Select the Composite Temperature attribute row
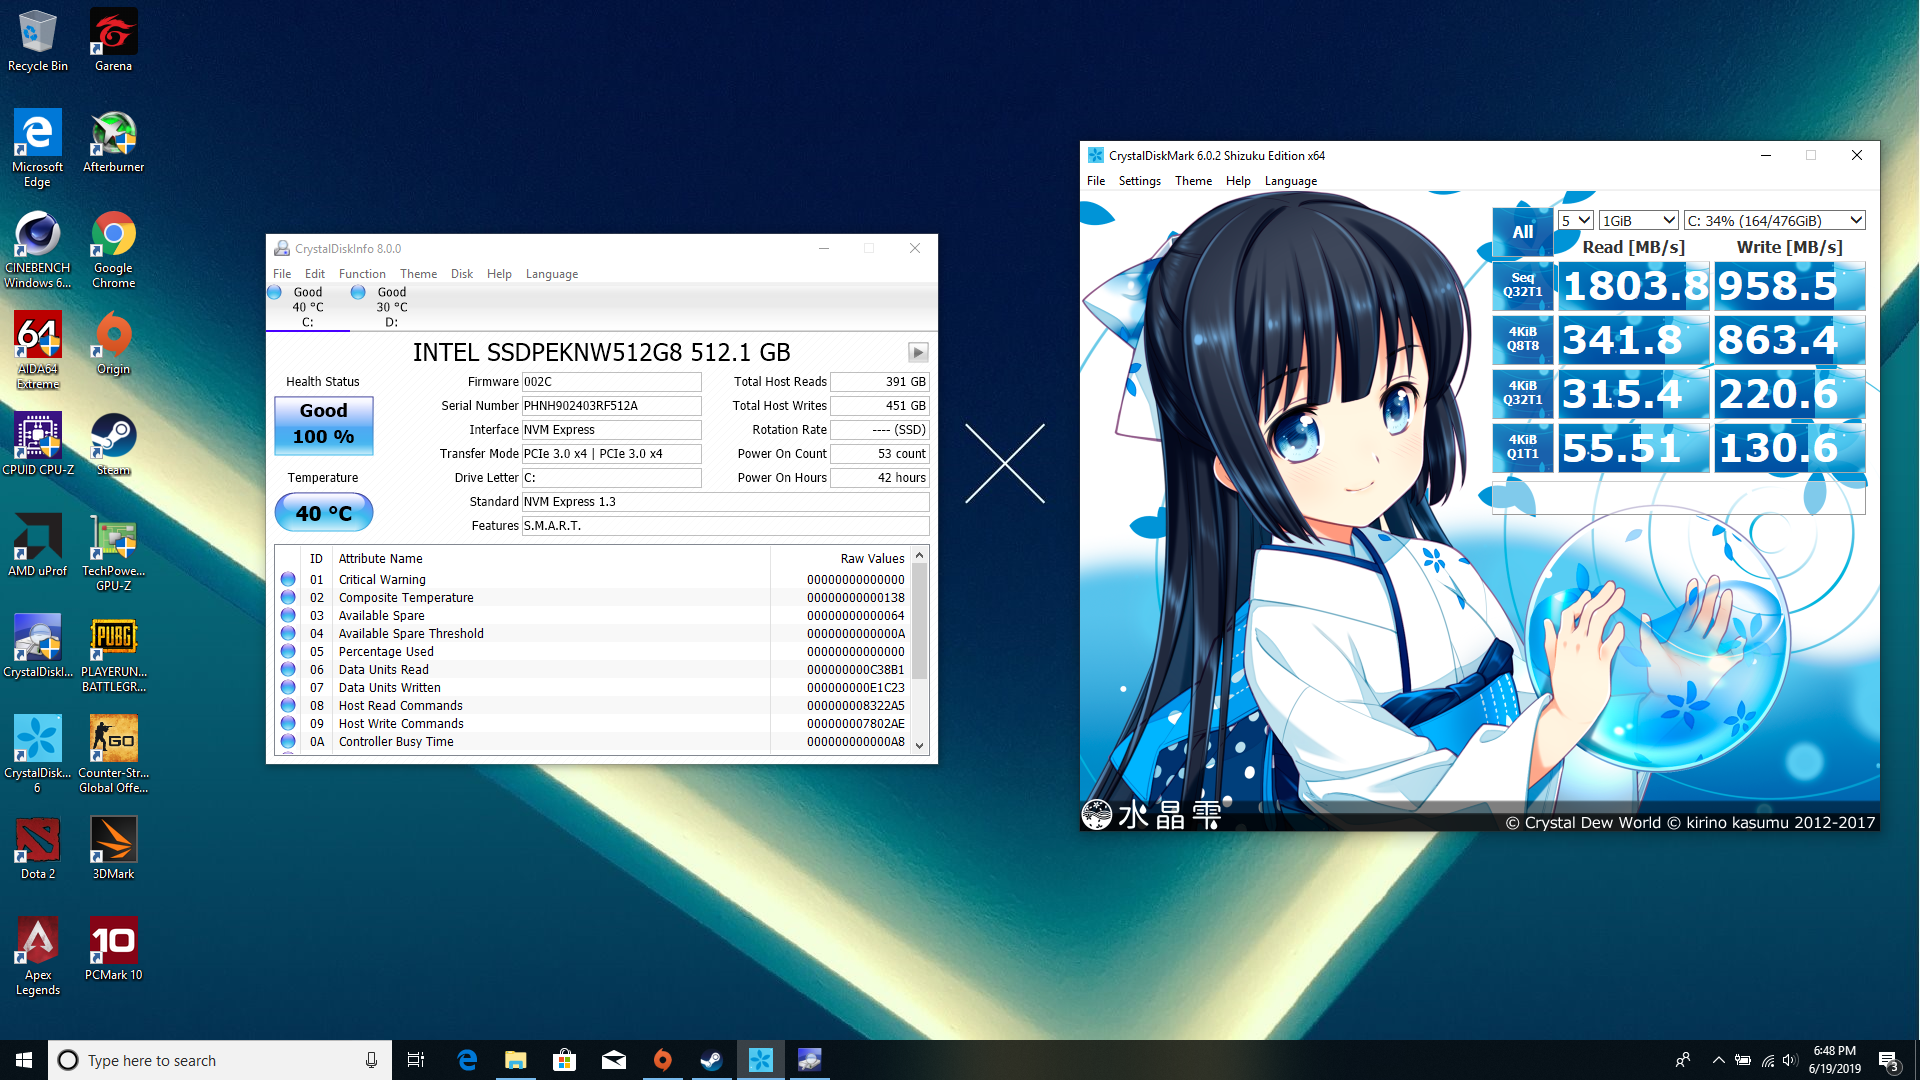The height and width of the screenshot is (1080, 1920). (x=593, y=598)
